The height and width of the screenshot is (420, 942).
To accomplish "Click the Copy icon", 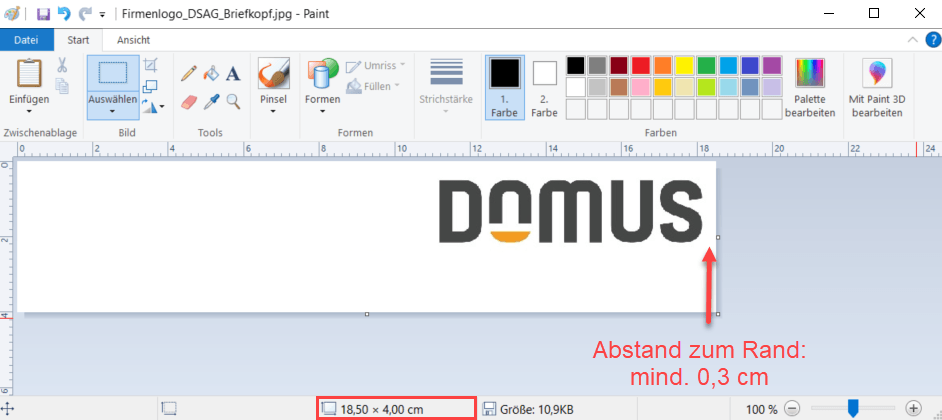I will pos(62,86).
